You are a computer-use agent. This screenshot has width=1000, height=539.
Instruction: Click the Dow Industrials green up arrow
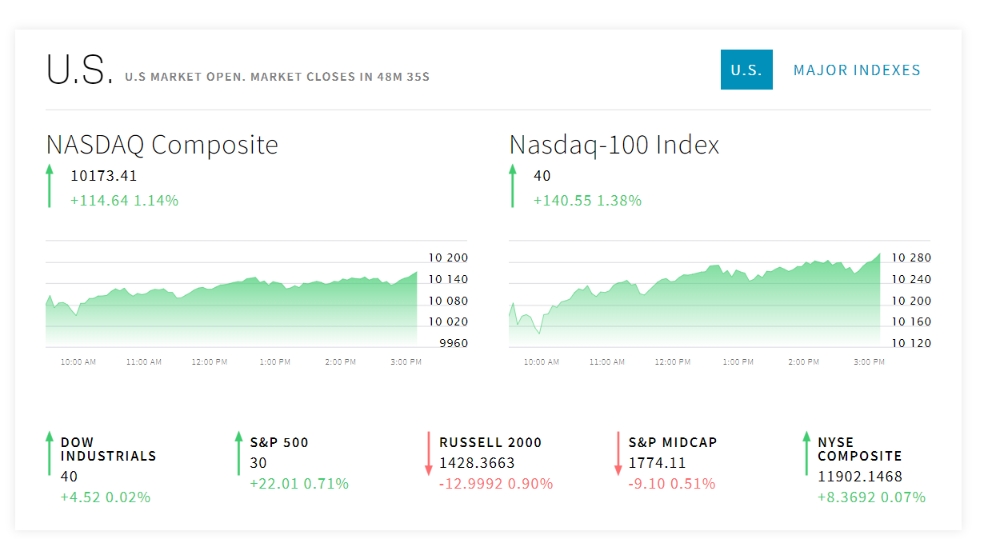pos(49,453)
